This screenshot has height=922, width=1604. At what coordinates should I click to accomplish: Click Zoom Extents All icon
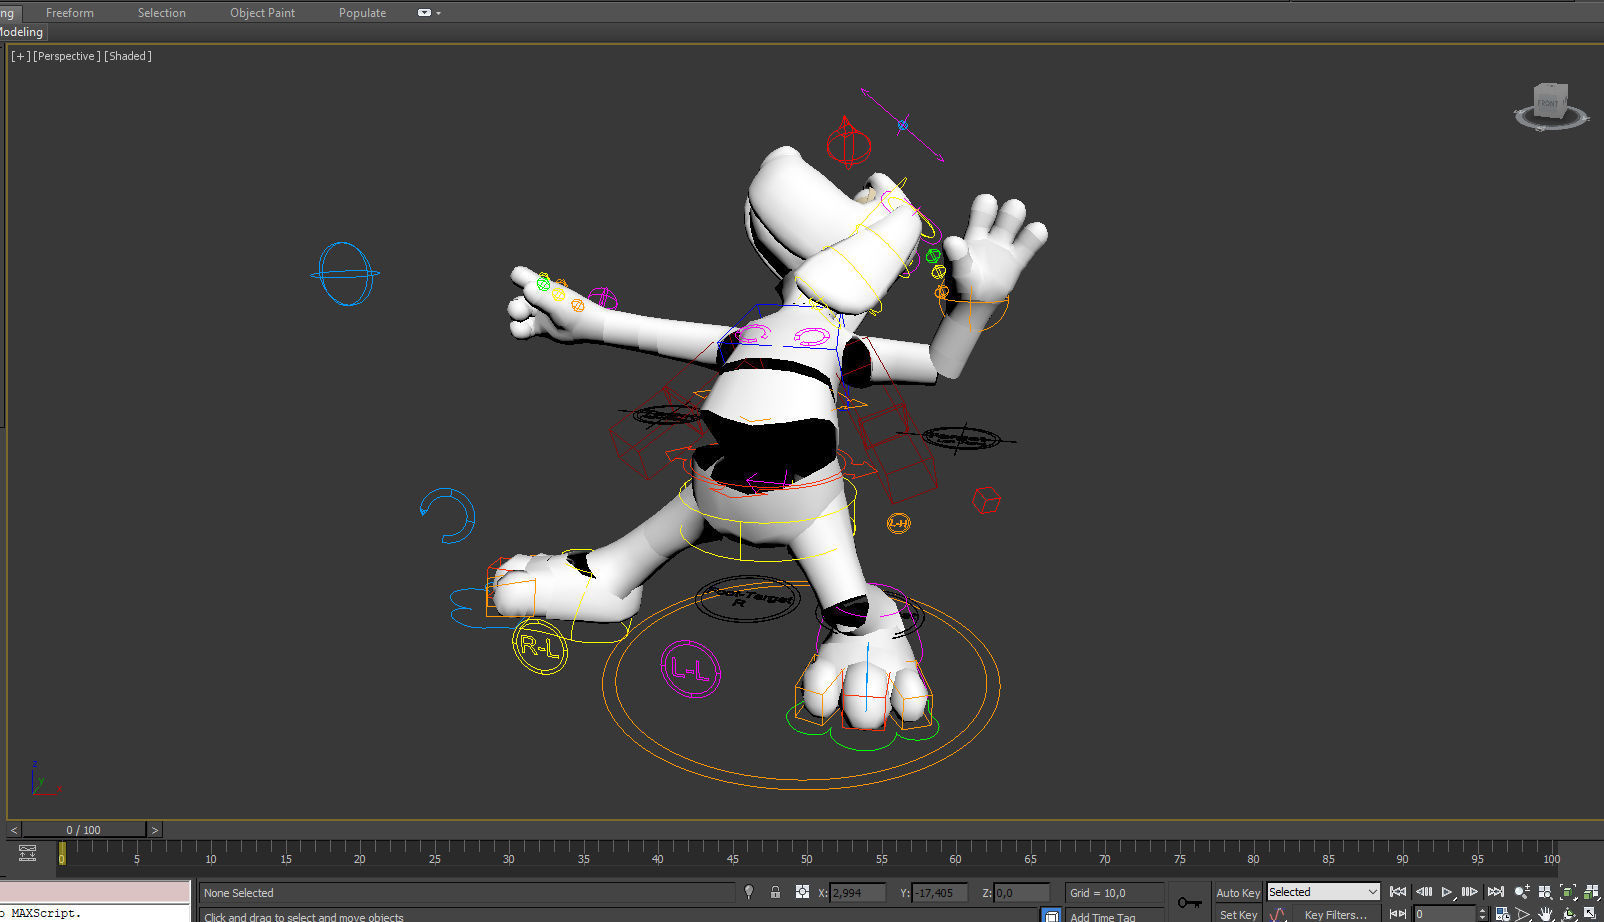tap(1591, 892)
